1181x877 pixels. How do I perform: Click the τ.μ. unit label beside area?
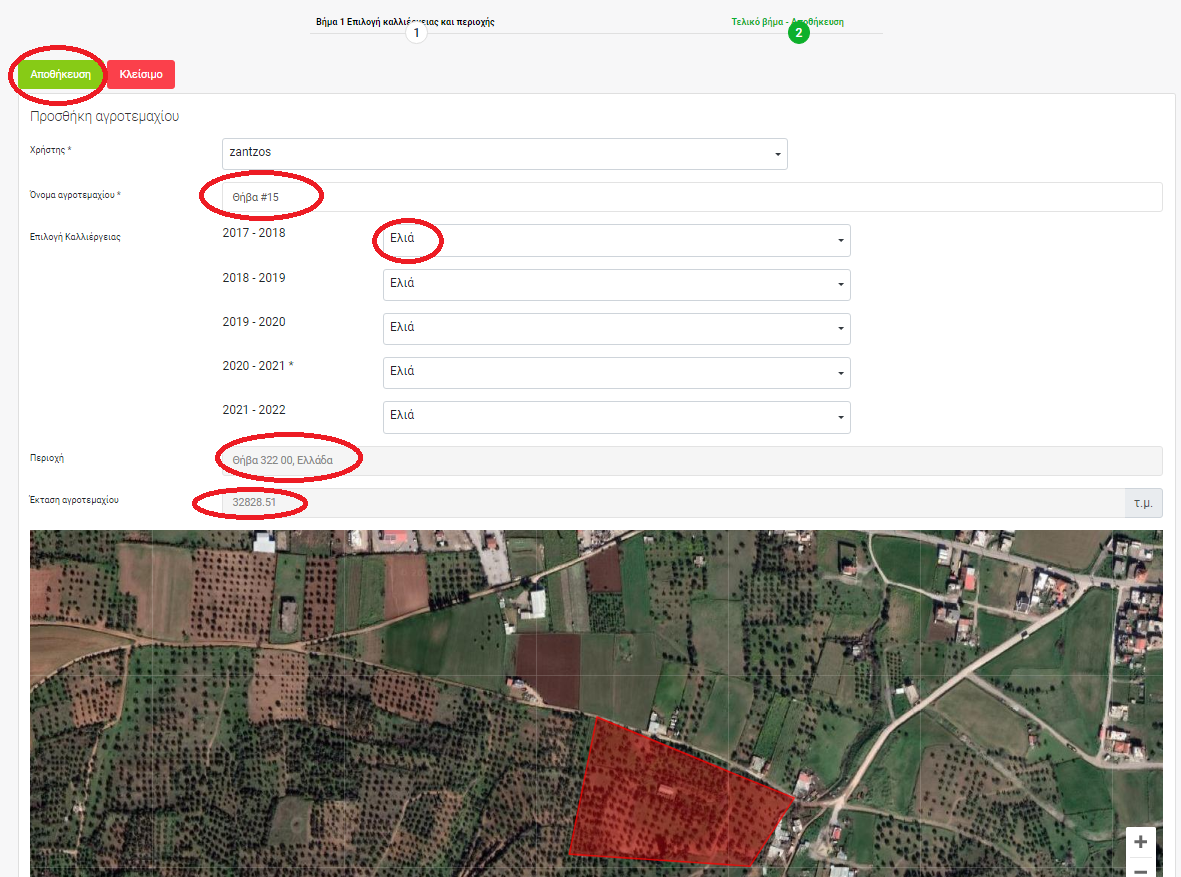[1143, 503]
